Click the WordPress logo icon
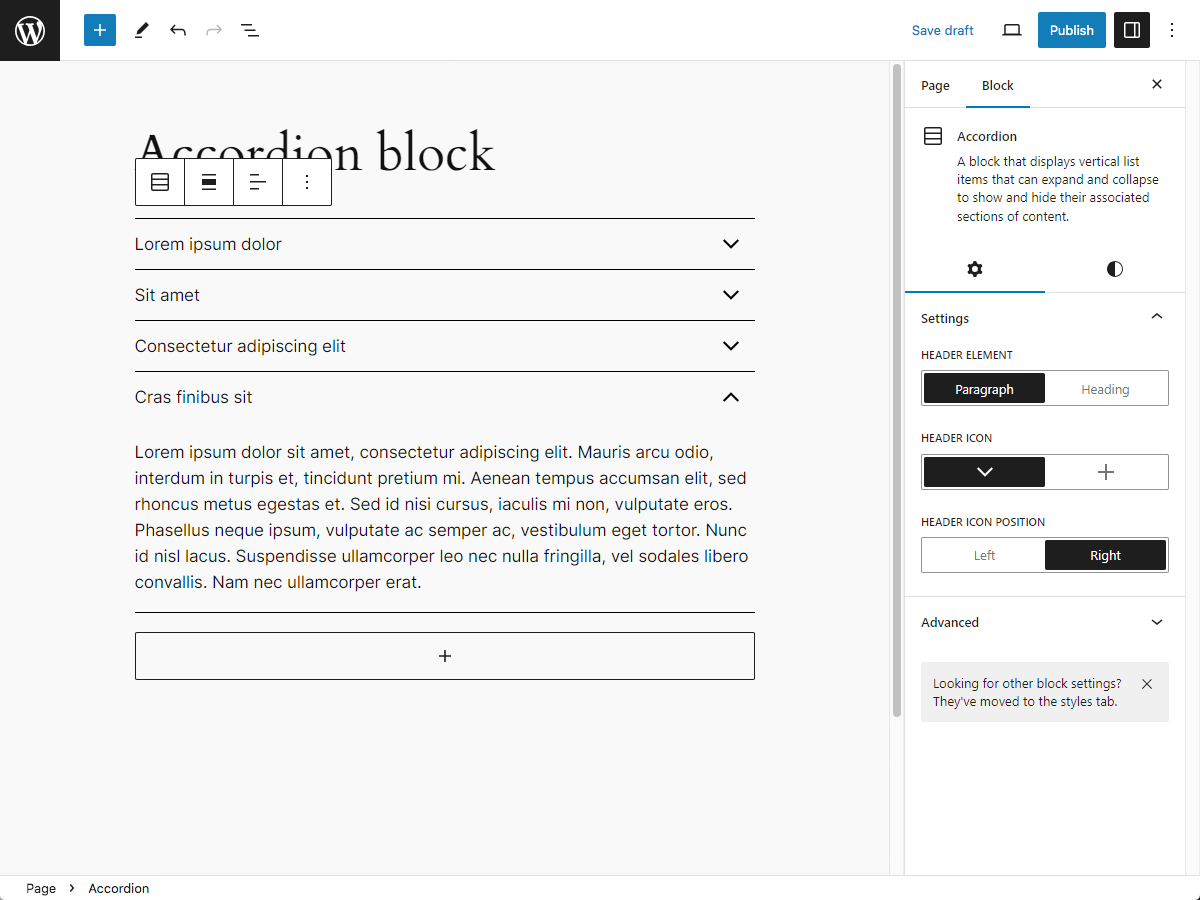 [30, 30]
